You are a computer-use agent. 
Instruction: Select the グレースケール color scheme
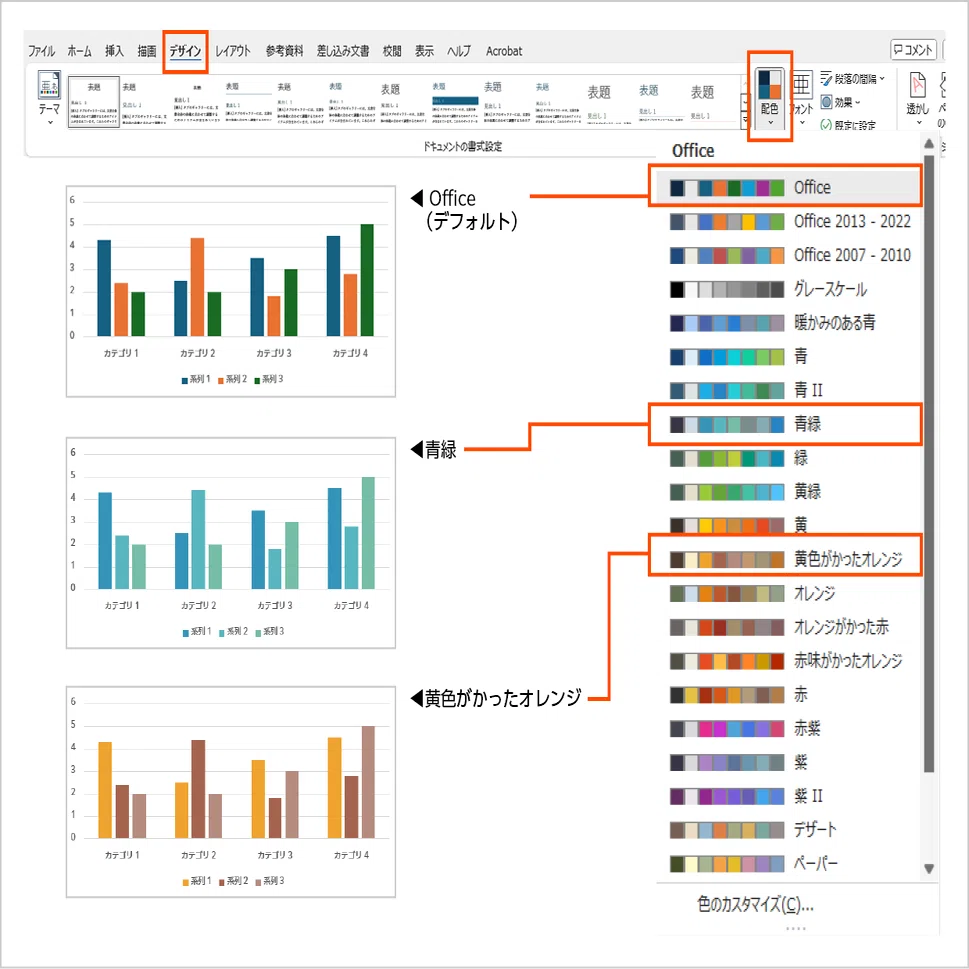coord(788,289)
